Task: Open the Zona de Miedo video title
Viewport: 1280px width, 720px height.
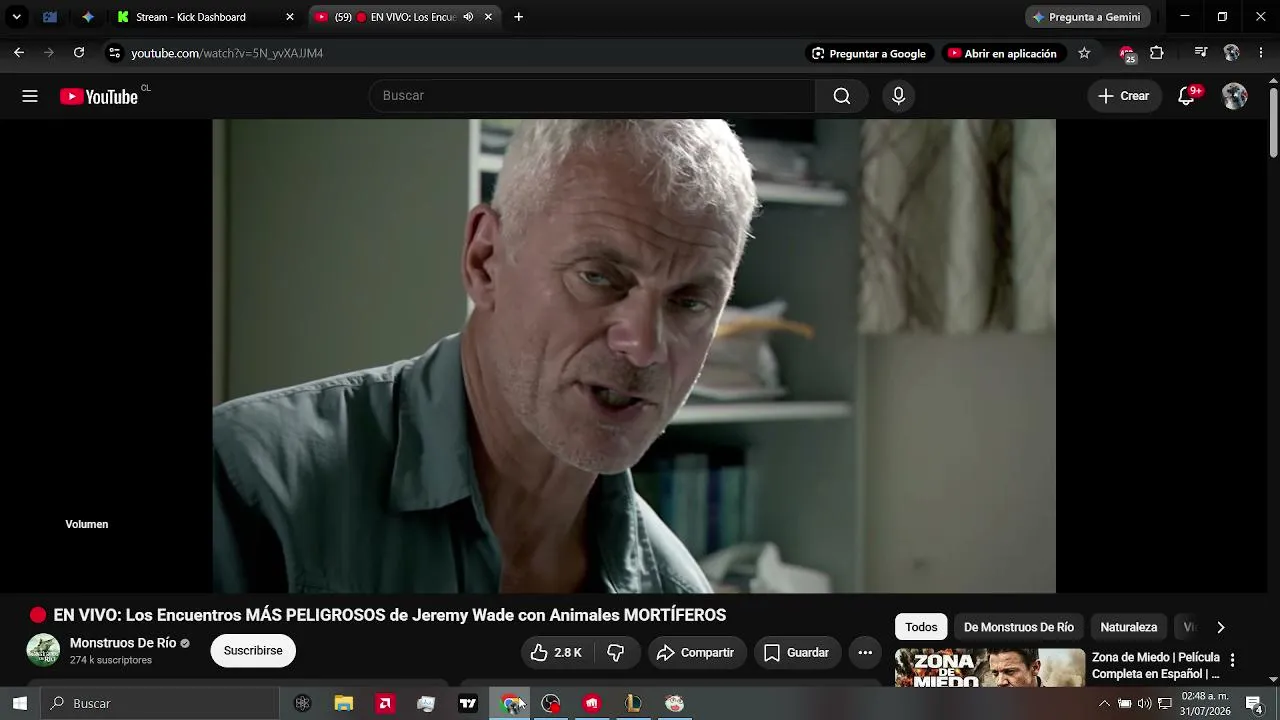Action: 1156,665
